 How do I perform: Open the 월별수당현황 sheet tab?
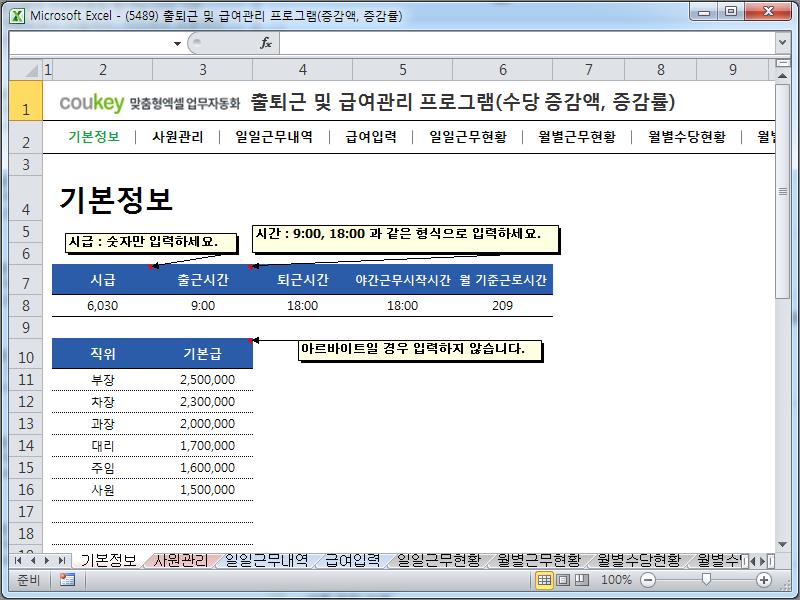[639, 560]
